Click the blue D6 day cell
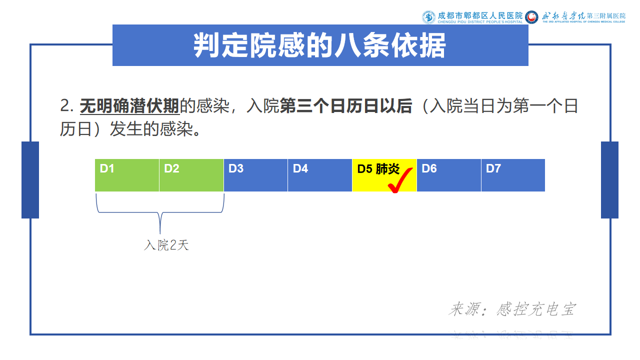640x360 pixels. click(x=449, y=175)
